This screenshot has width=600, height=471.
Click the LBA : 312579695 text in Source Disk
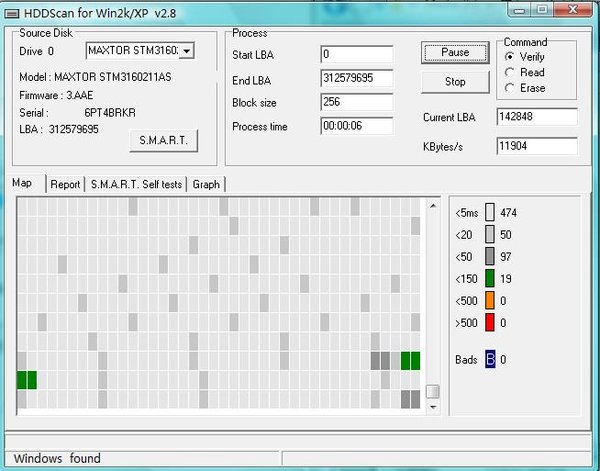(x=59, y=129)
